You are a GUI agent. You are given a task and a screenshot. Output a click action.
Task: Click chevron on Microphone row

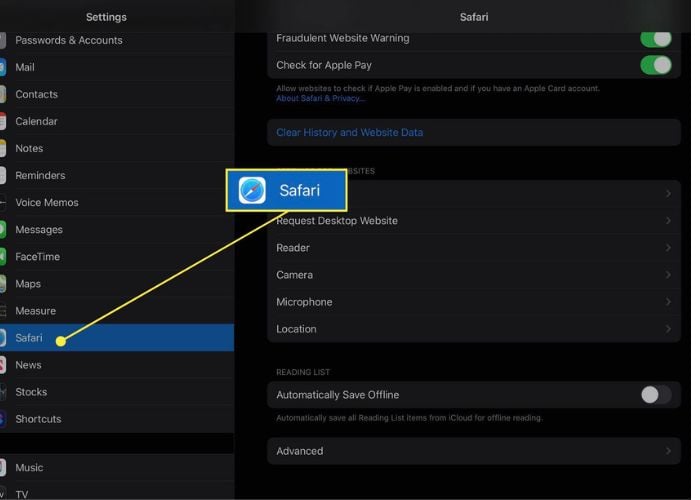click(x=668, y=302)
